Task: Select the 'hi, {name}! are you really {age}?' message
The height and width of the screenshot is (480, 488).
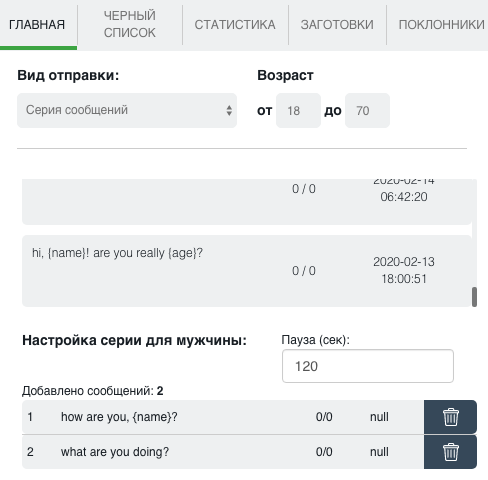Action: (x=247, y=271)
